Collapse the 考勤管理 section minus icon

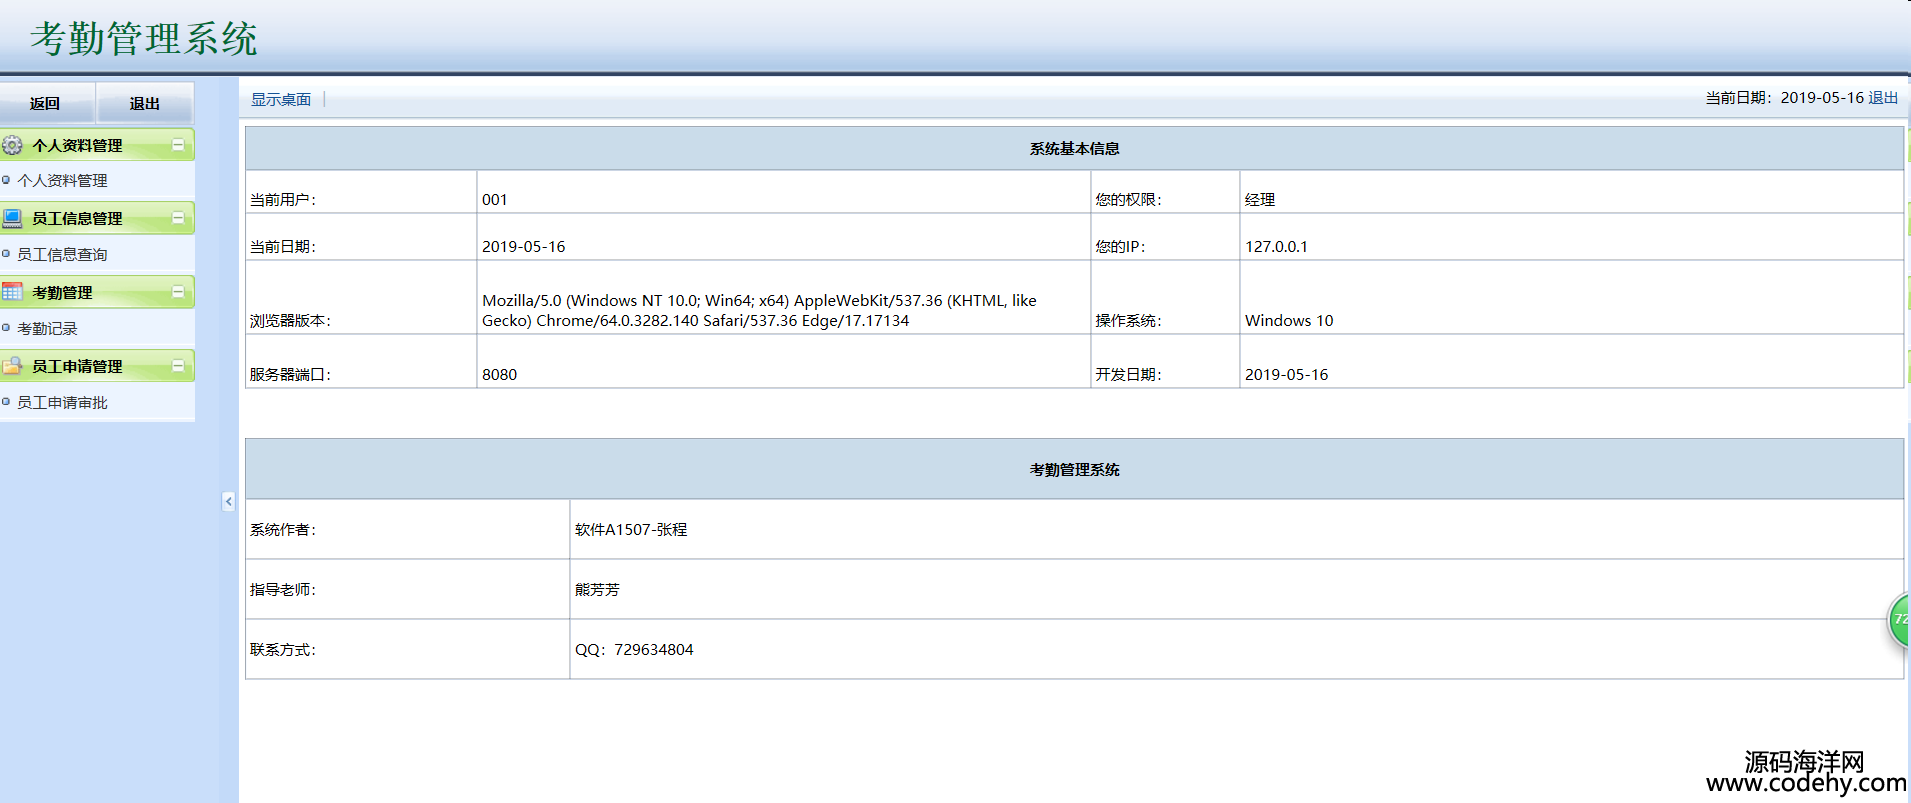[178, 292]
